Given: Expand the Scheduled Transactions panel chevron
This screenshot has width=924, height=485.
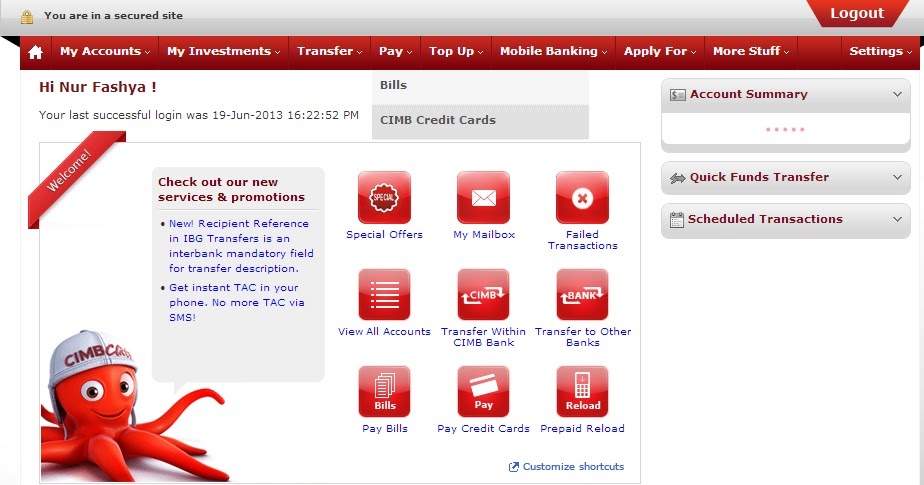Looking at the screenshot, I should pos(897,219).
